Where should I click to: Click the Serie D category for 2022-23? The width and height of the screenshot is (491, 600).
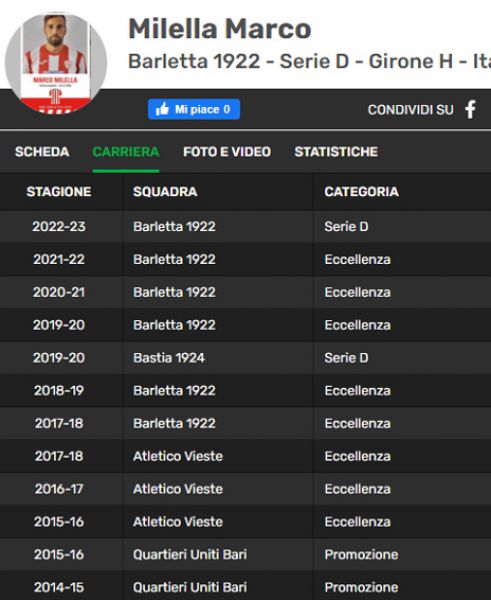346,227
